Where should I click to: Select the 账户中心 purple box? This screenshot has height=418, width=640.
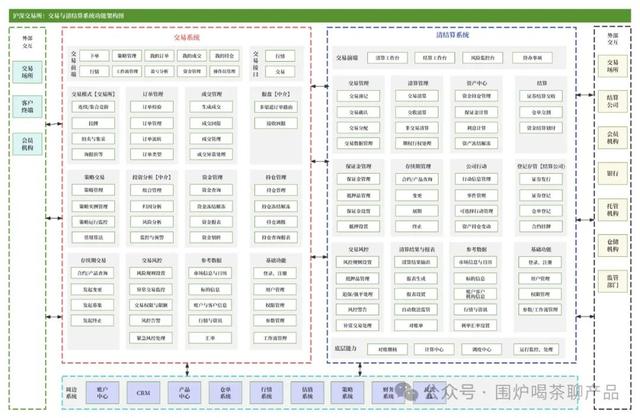pyautogui.click(x=102, y=393)
